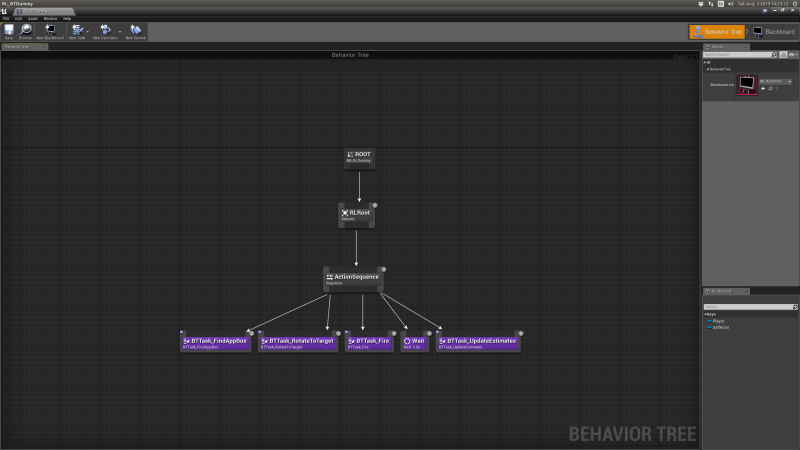The height and width of the screenshot is (450, 800).
Task: Collapse the Keys section in Blackboard
Action: pyautogui.click(x=706, y=313)
